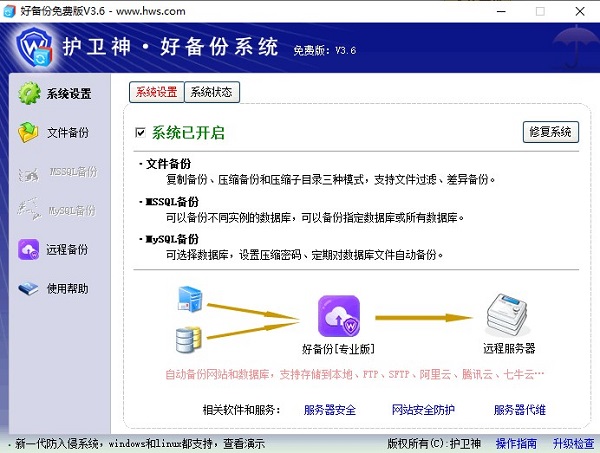Image resolution: width=600 pixels, height=453 pixels.
Task: Switch to the 系统状态 tab
Action: [211, 93]
